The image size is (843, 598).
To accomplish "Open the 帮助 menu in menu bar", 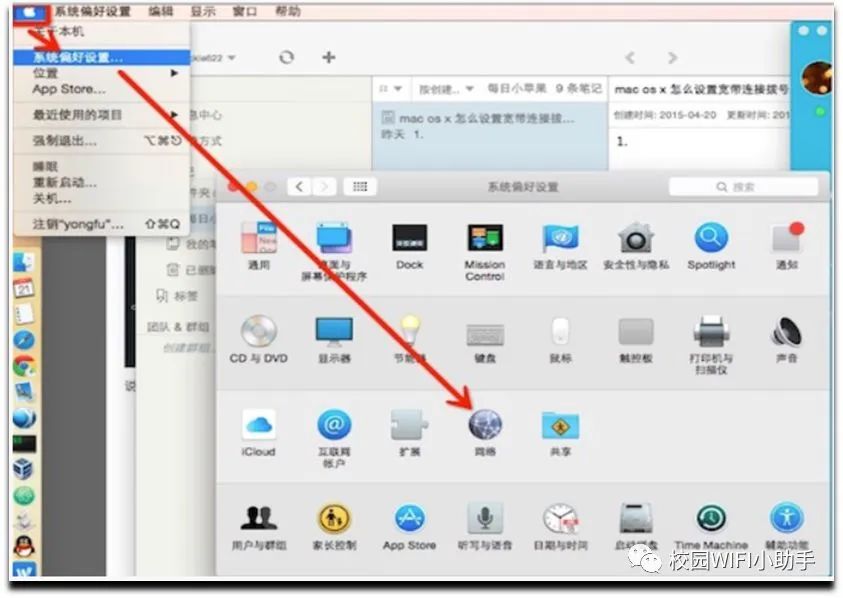I will 288,11.
